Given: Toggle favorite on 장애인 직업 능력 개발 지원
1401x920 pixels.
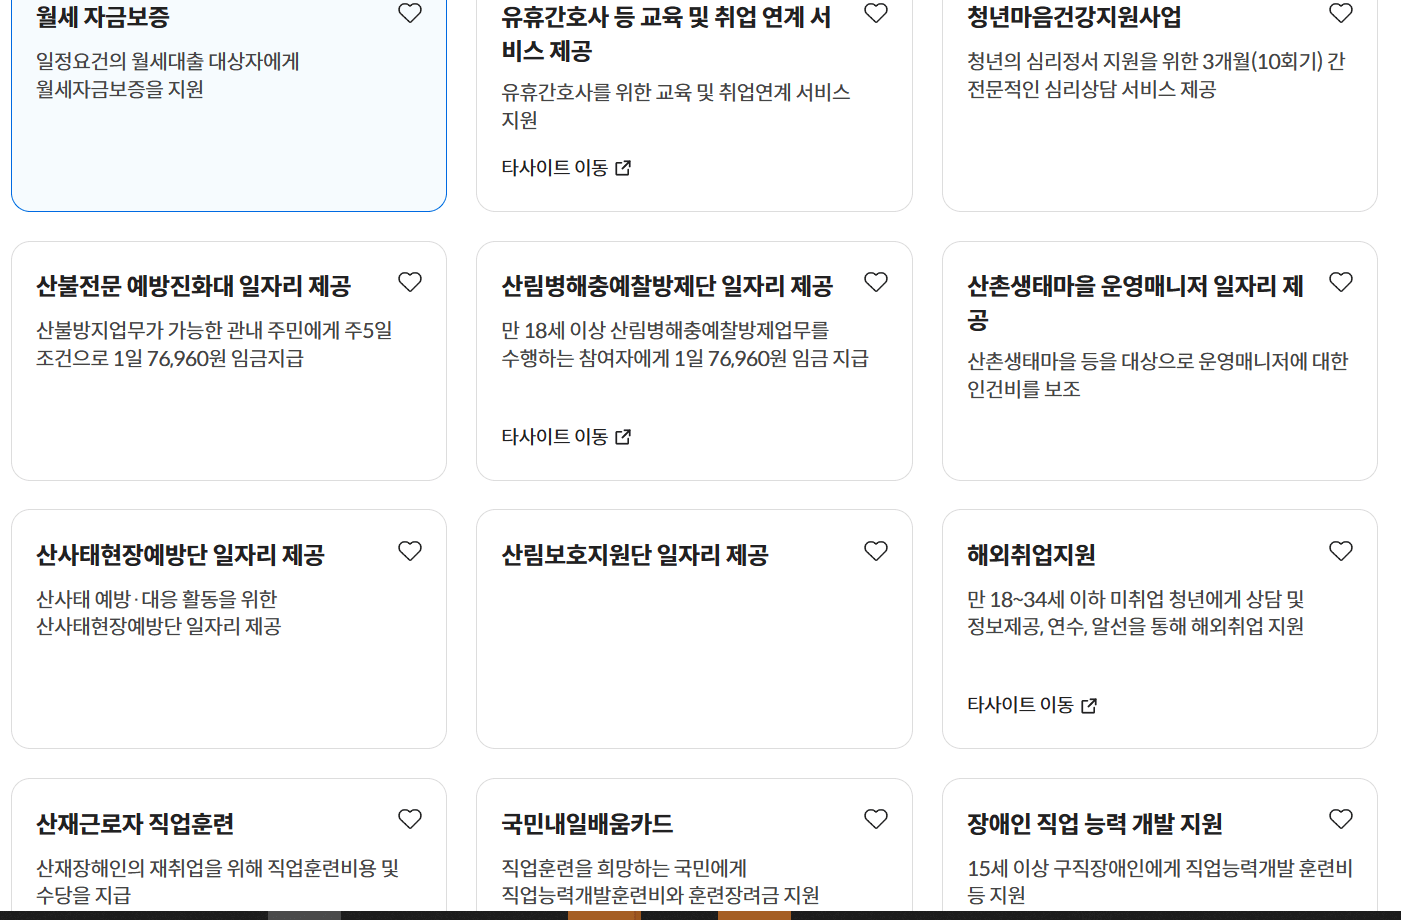Looking at the screenshot, I should click(1341, 818).
